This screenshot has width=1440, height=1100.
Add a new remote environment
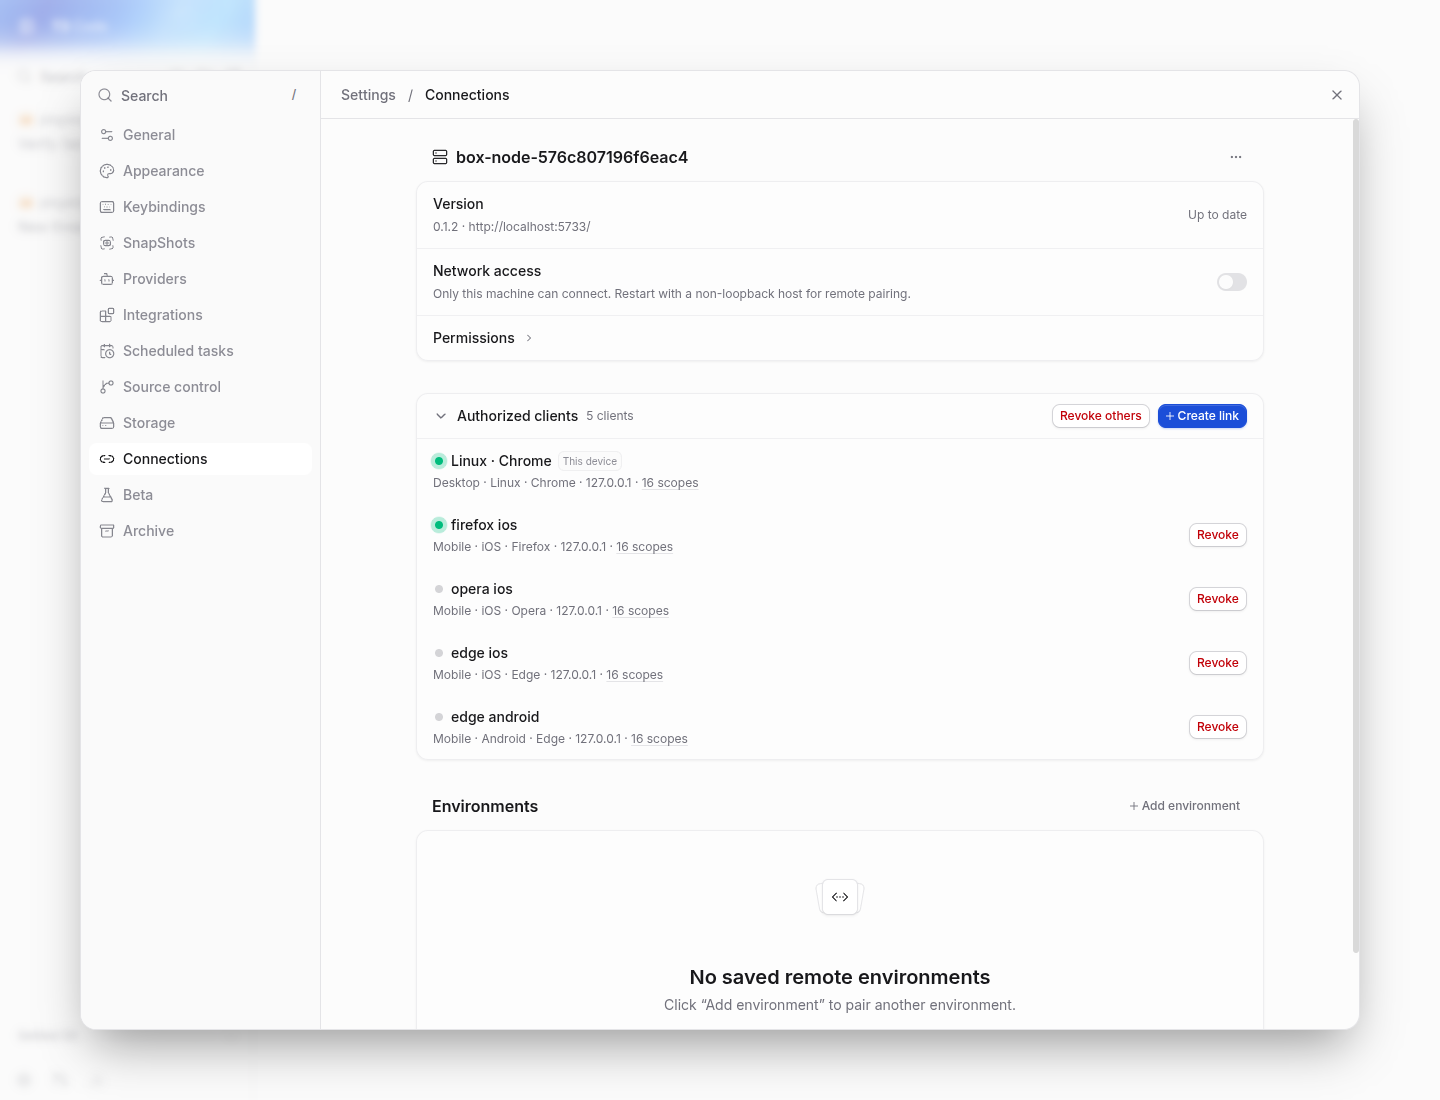point(1185,806)
